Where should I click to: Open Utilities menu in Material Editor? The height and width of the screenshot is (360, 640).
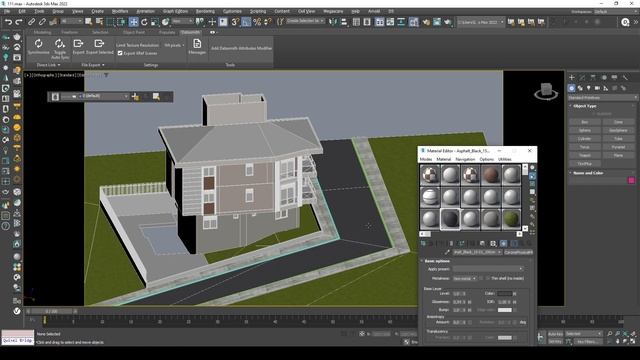coord(504,159)
